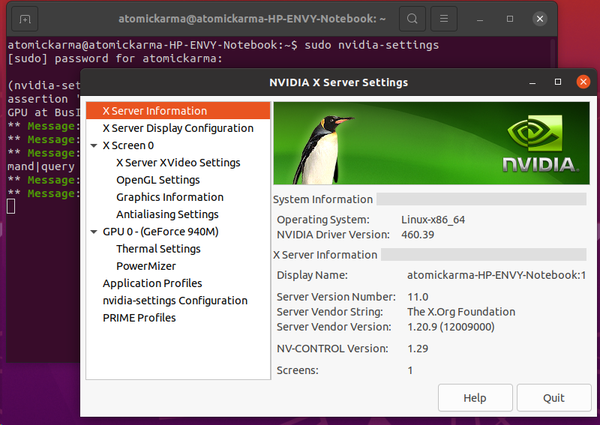Open X Server Display Configuration
The height and width of the screenshot is (425, 600).
(177, 128)
